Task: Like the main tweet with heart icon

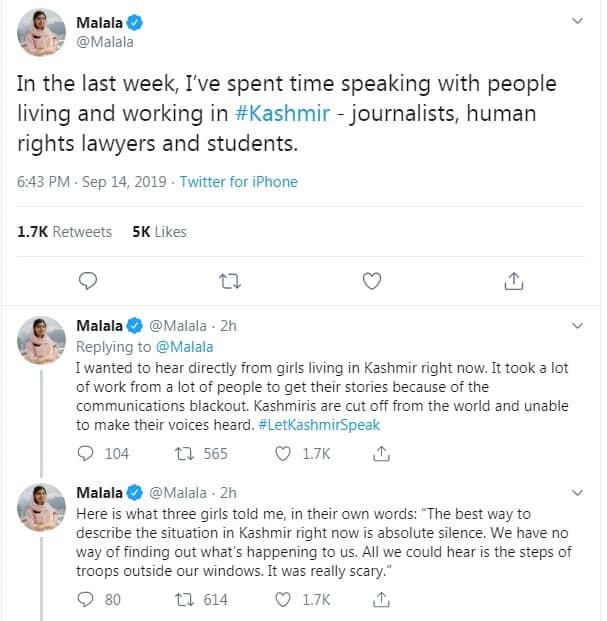Action: coord(372,281)
